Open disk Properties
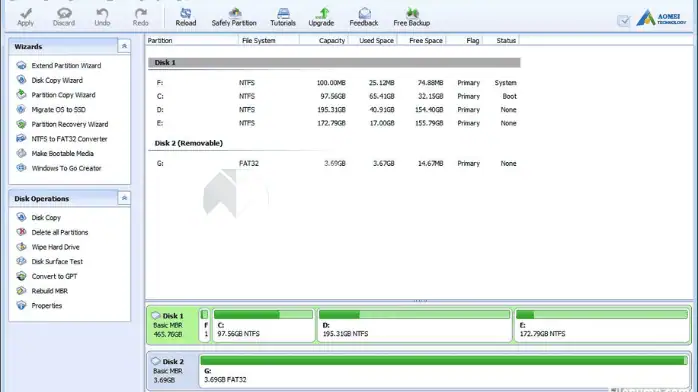The image size is (698, 392). coord(46,306)
